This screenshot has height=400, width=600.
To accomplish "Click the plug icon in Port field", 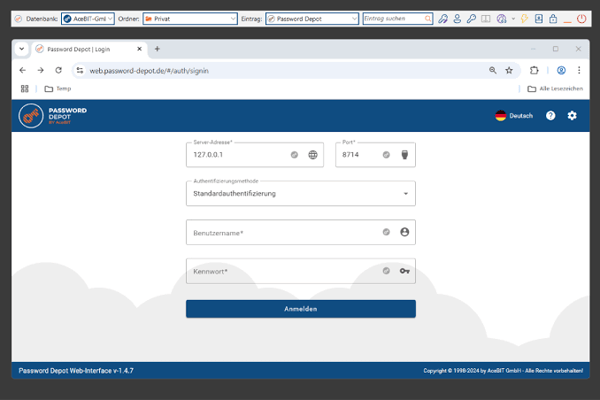I will point(404,155).
